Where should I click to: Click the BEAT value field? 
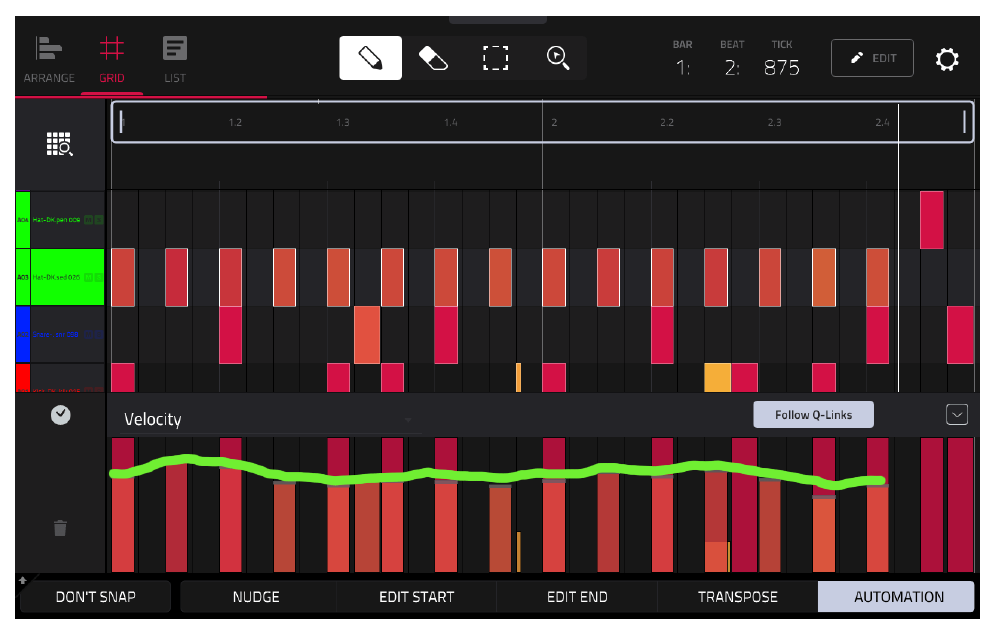click(732, 67)
